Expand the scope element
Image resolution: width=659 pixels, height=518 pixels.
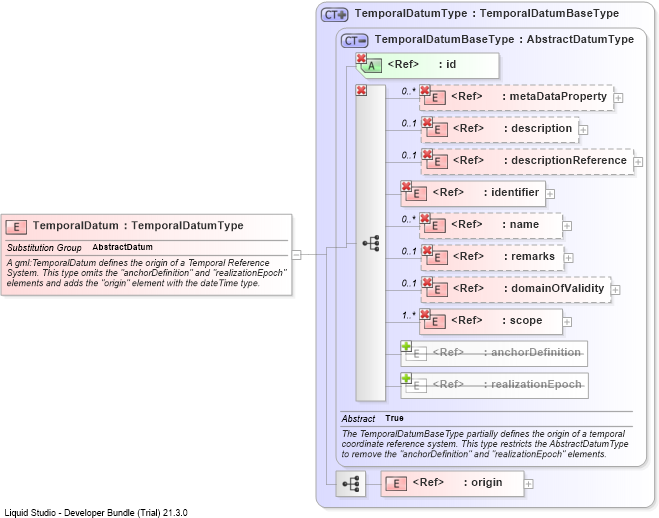tap(567, 322)
